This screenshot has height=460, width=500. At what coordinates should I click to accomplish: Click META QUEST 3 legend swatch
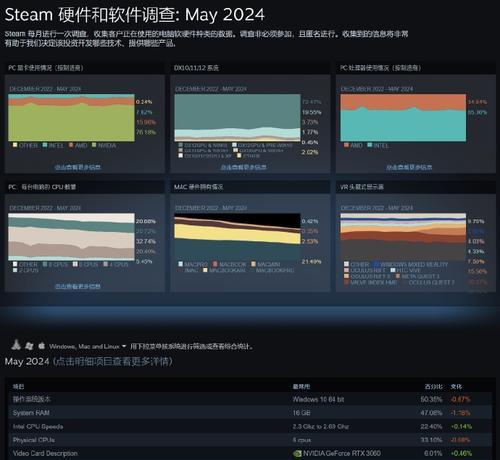pos(397,276)
